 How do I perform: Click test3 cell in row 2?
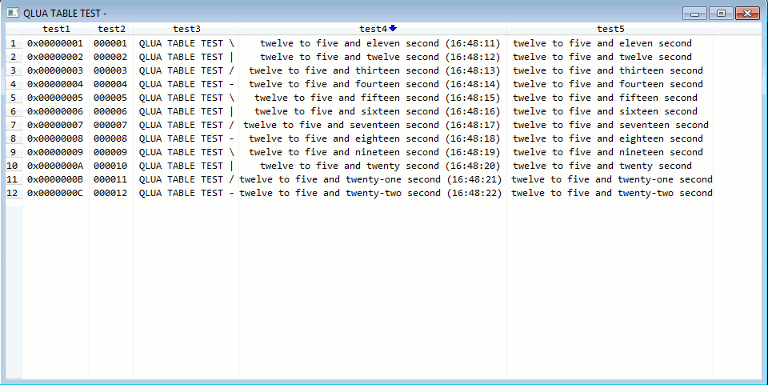(186, 57)
